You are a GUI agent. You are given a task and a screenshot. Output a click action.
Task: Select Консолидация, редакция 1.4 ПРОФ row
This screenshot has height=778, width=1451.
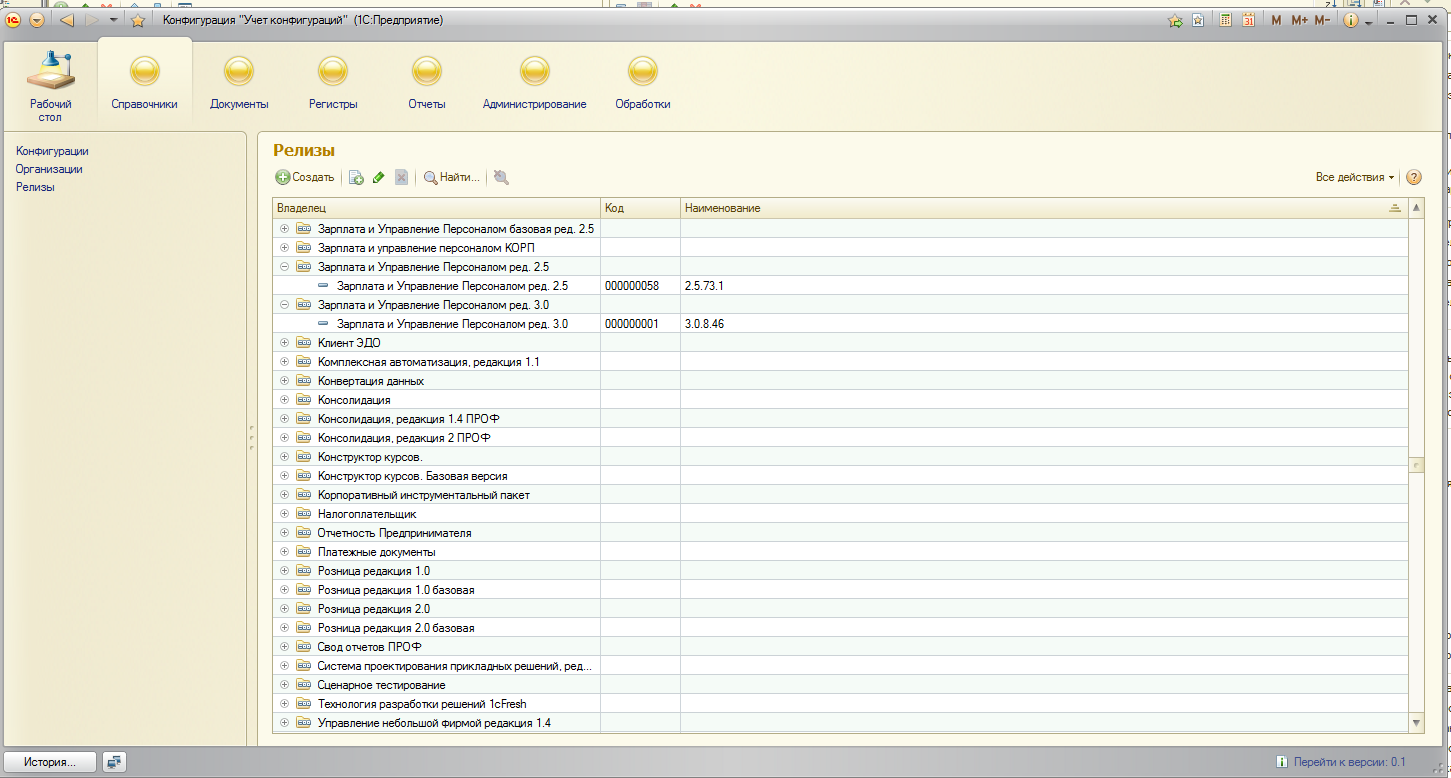click(839, 419)
